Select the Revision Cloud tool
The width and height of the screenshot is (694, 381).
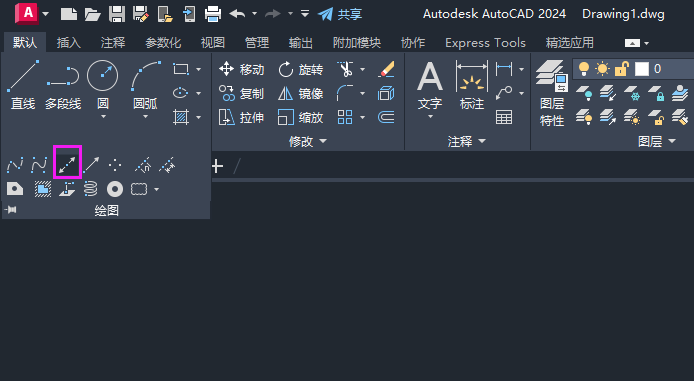point(139,189)
